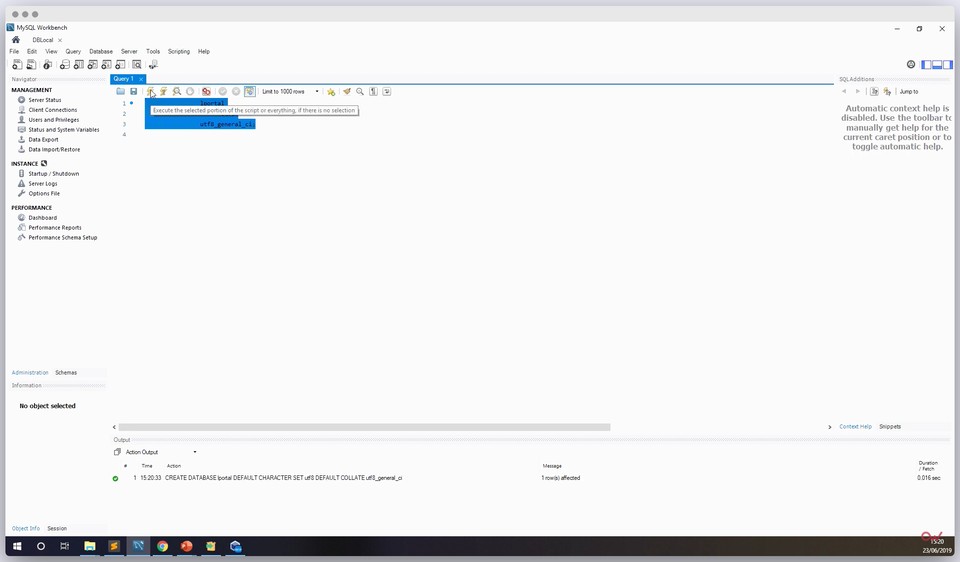The image size is (960, 562).
Task: Click the create new table icon
Action: point(78,64)
